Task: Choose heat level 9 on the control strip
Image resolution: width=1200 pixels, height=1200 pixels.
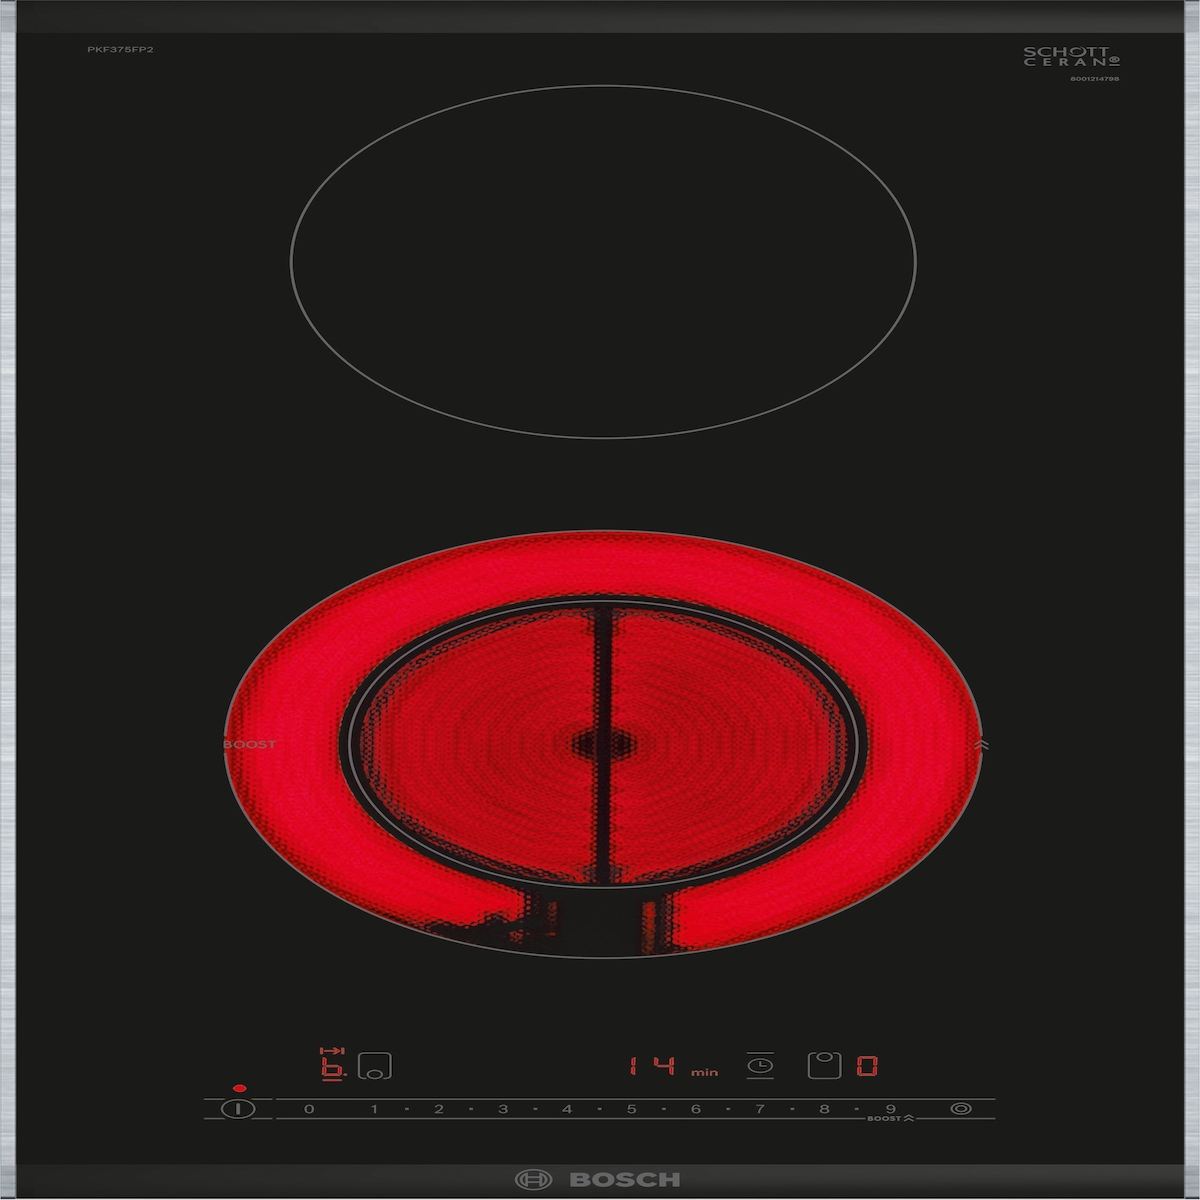Action: [x=889, y=1108]
